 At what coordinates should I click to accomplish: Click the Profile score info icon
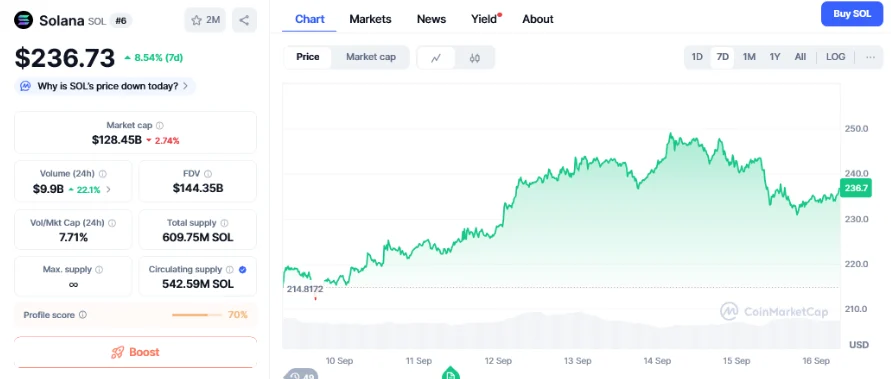coord(83,315)
